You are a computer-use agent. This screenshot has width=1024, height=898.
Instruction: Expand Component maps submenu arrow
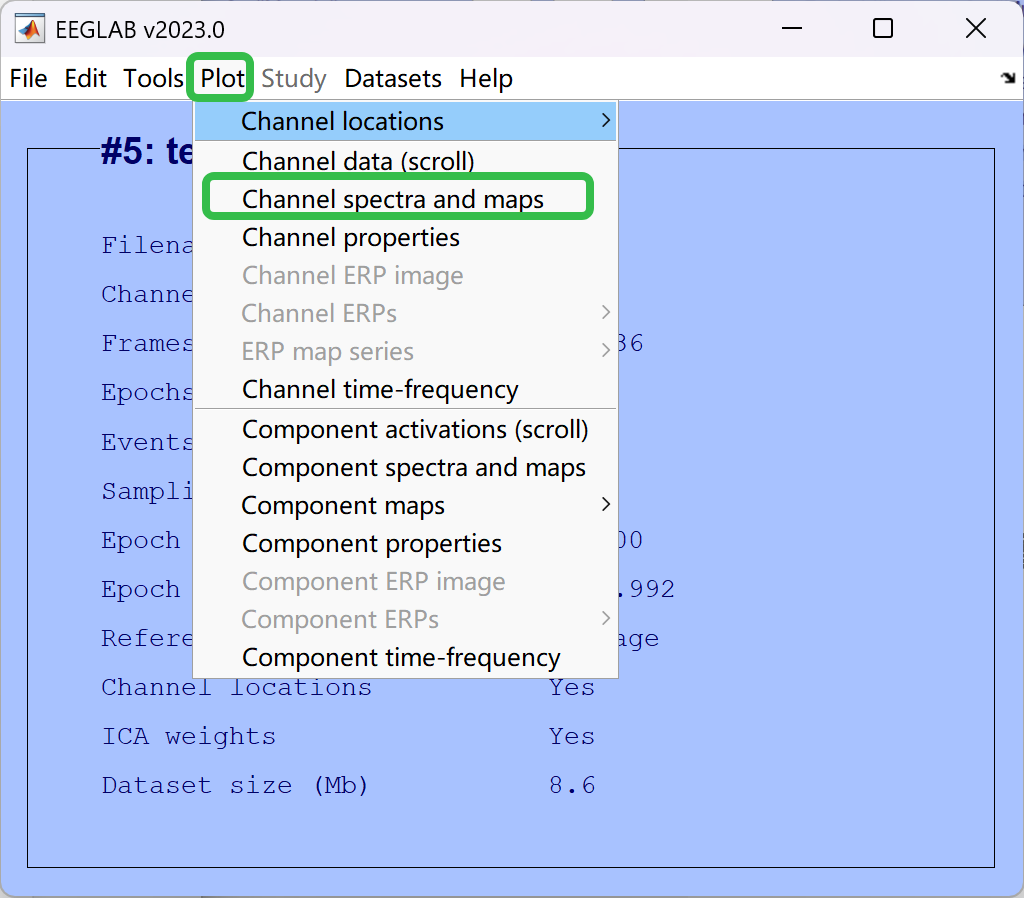pyautogui.click(x=605, y=504)
